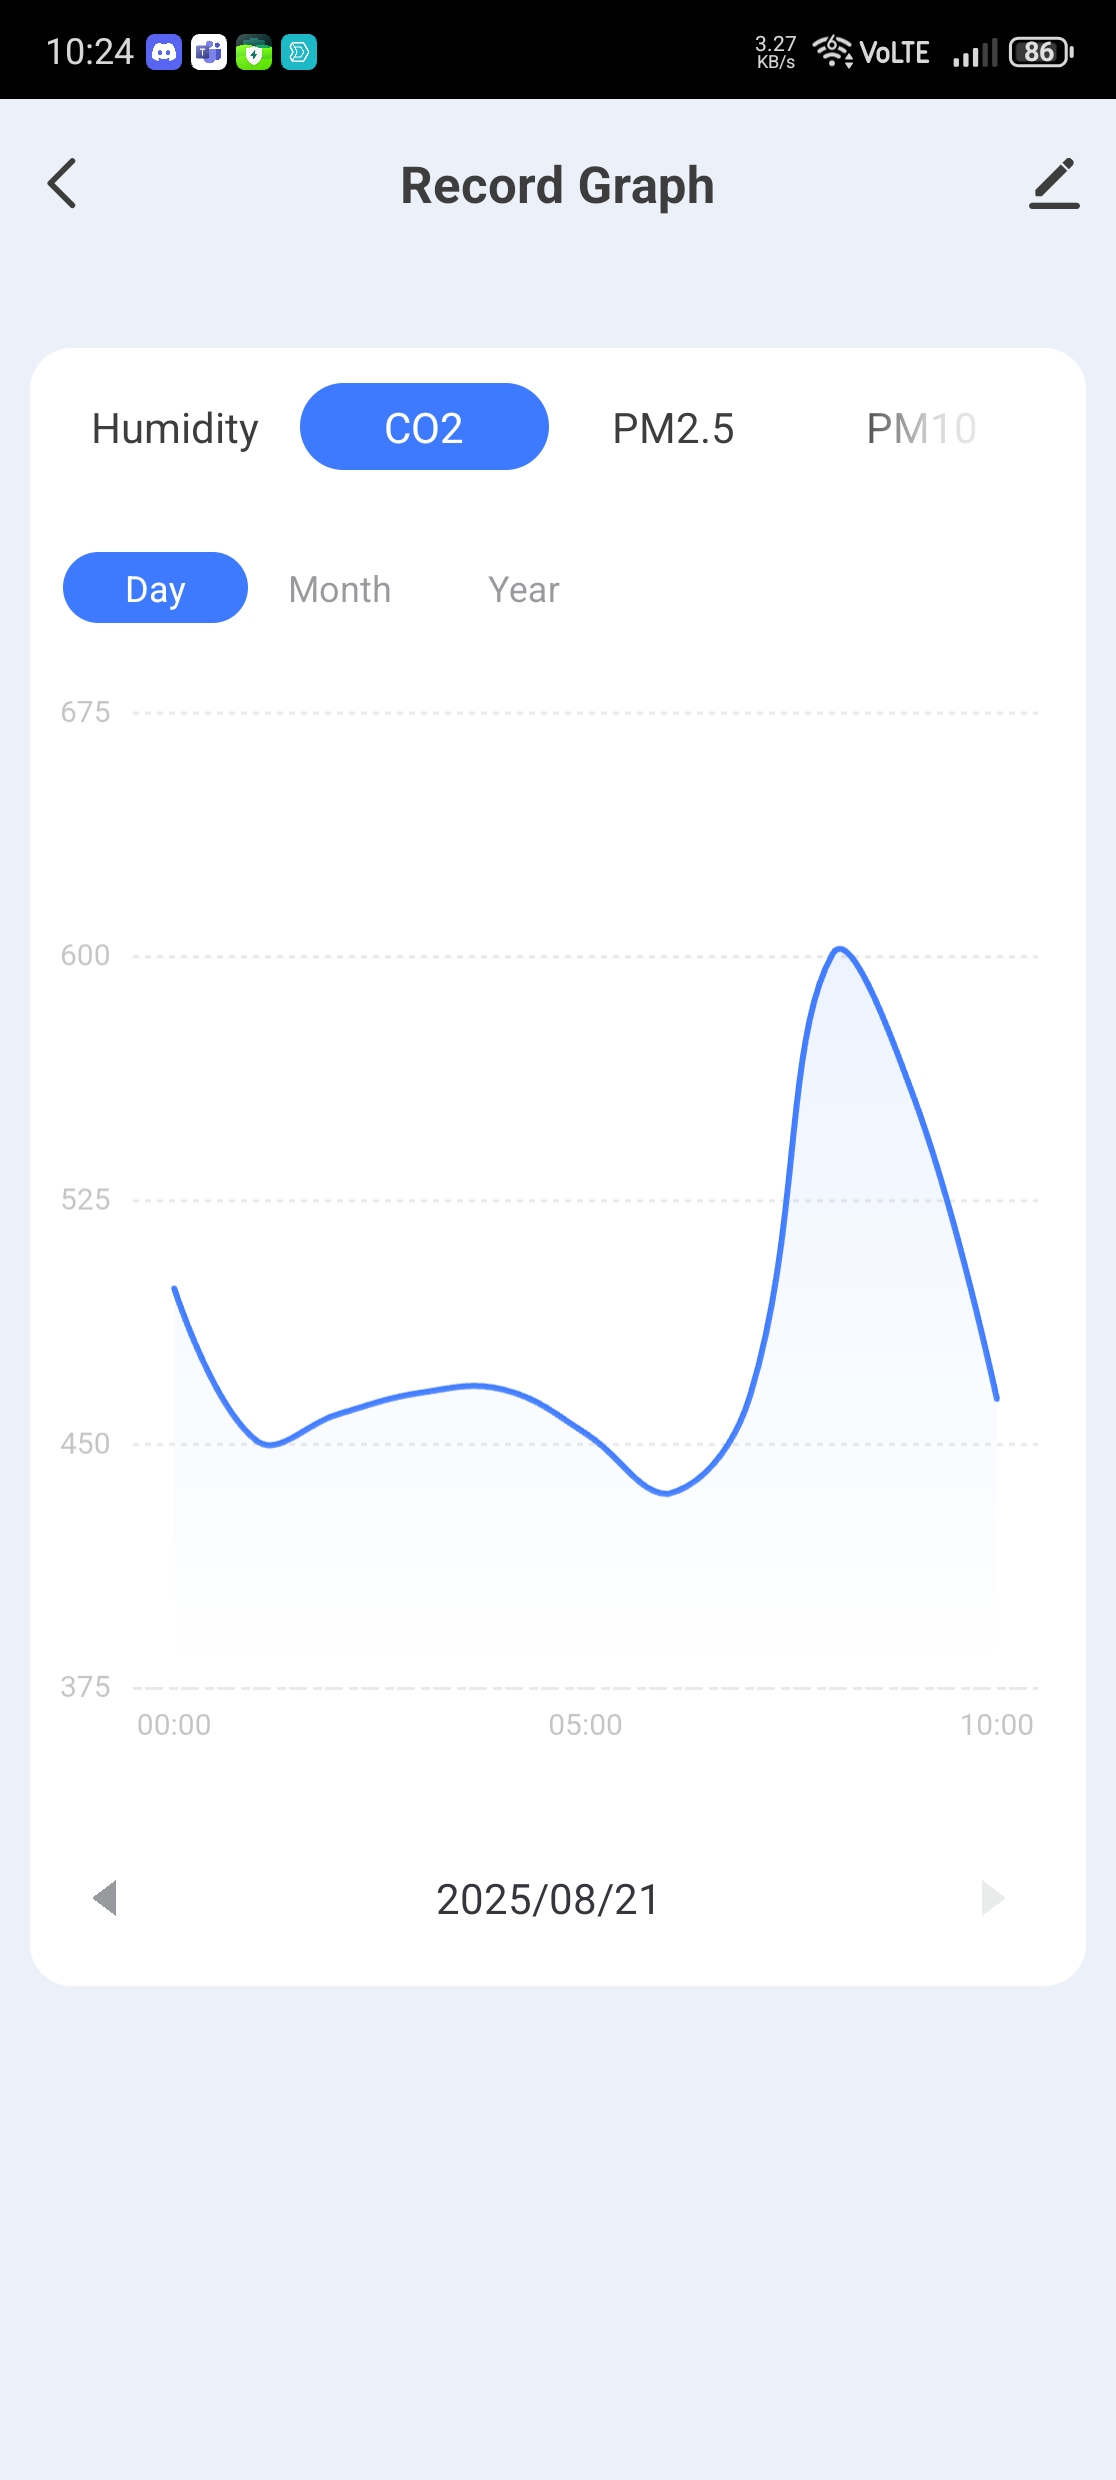1116x2480 pixels.
Task: Select the CO2 tab
Action: point(424,428)
